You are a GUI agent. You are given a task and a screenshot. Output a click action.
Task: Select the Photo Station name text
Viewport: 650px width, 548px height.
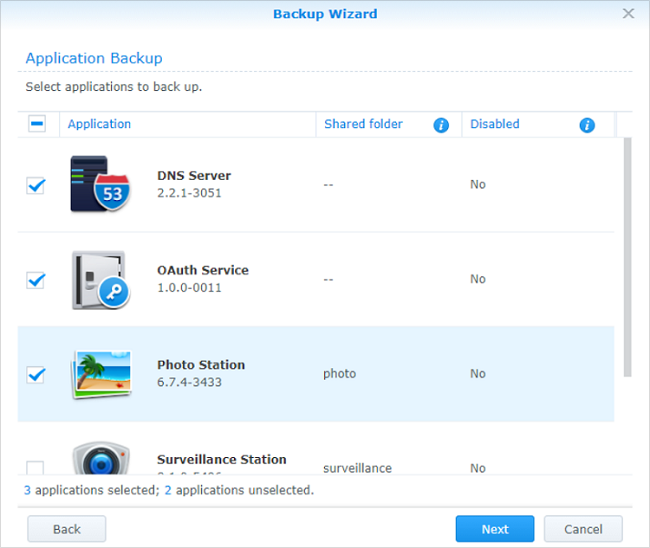[201, 365]
